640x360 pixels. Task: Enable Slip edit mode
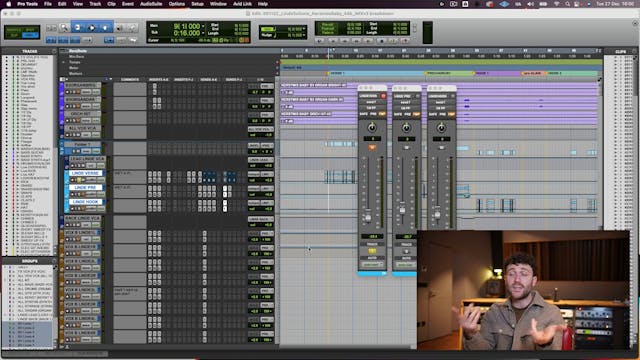pos(13,35)
